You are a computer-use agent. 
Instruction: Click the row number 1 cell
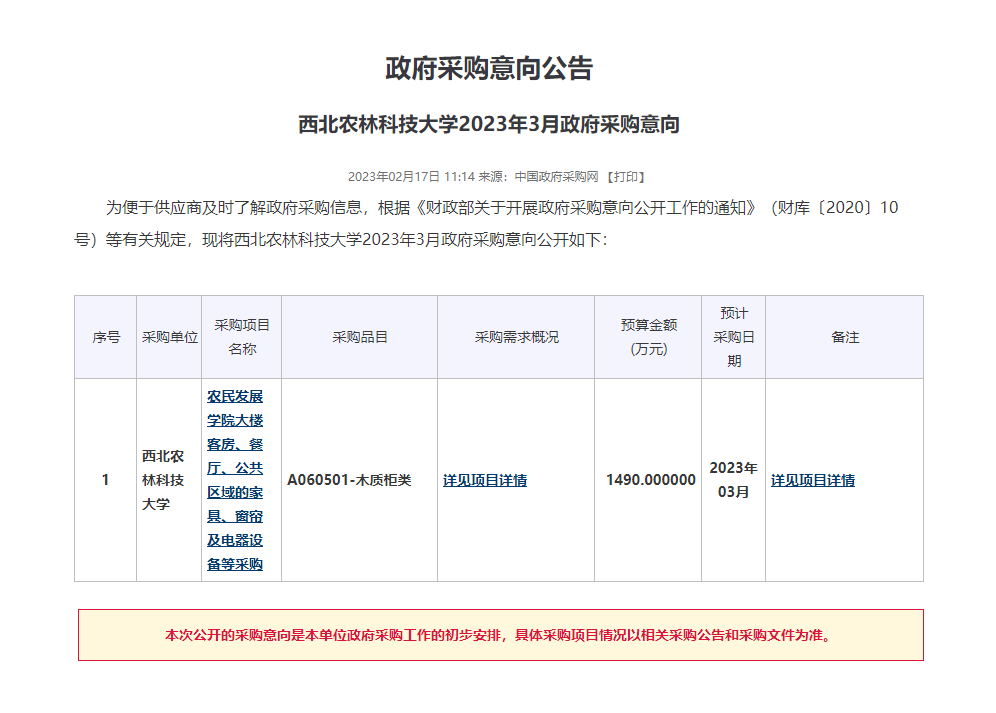click(x=105, y=480)
